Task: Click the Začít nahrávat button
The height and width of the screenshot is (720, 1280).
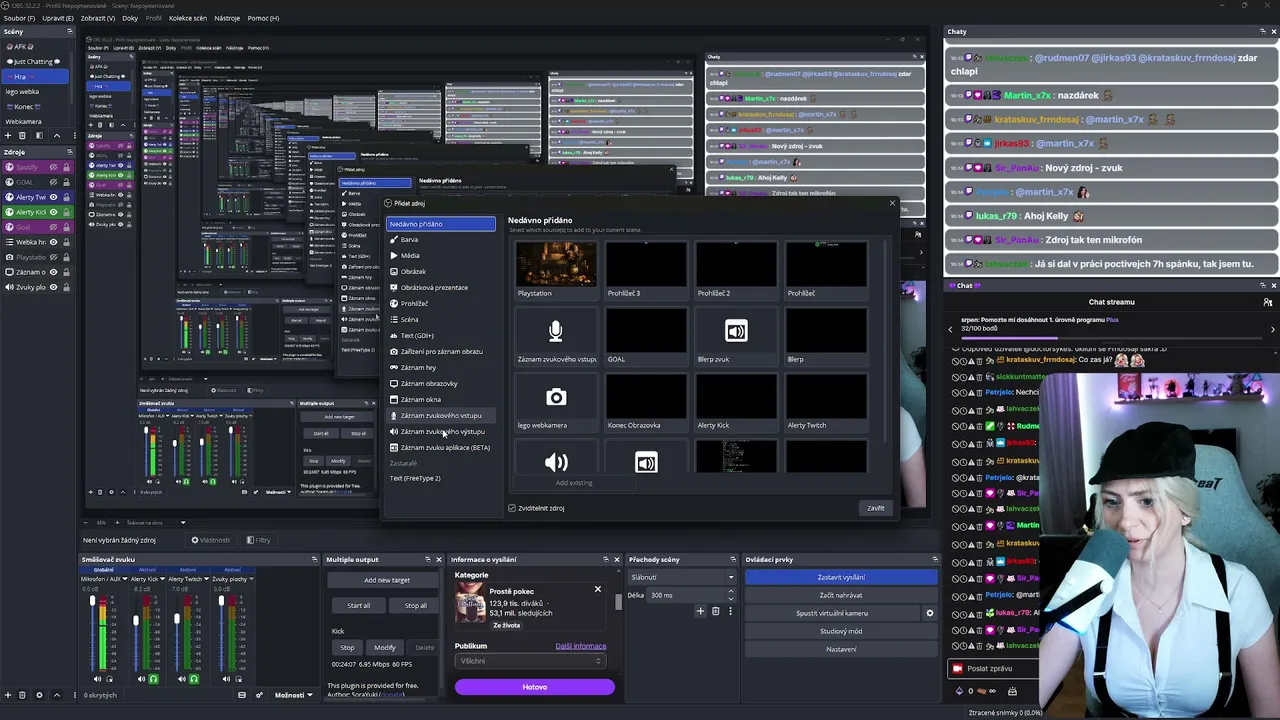Action: tap(841, 595)
